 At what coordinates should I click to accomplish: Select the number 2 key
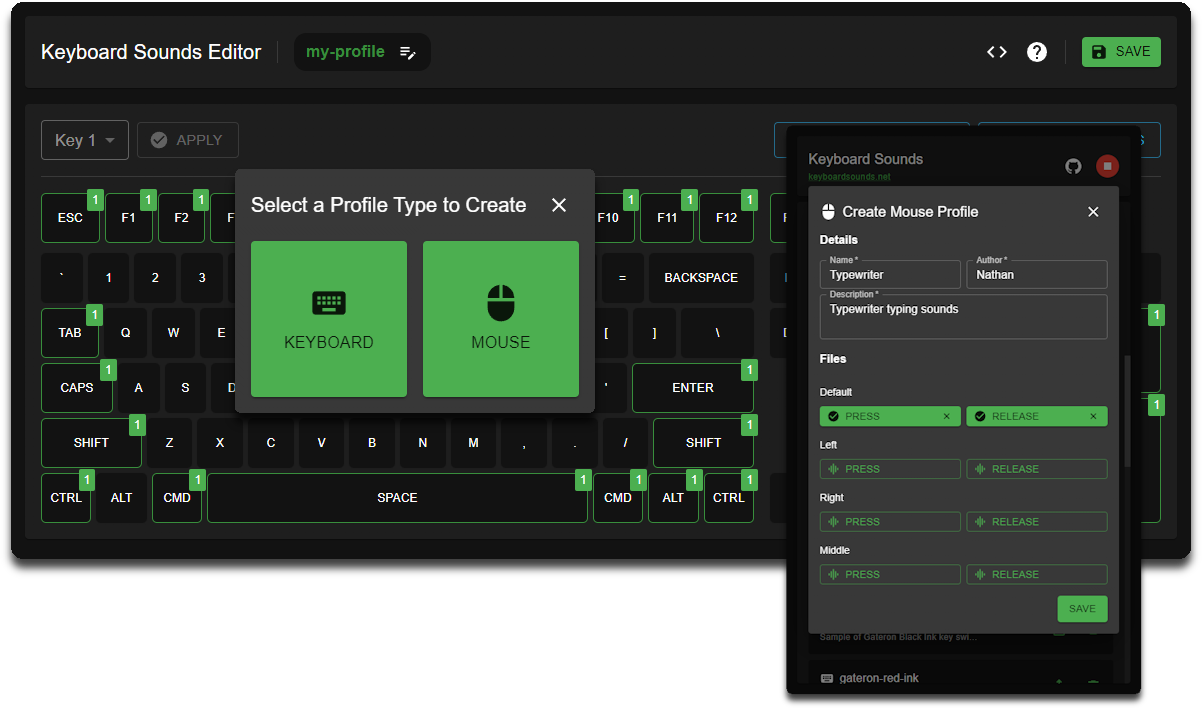[x=155, y=278]
